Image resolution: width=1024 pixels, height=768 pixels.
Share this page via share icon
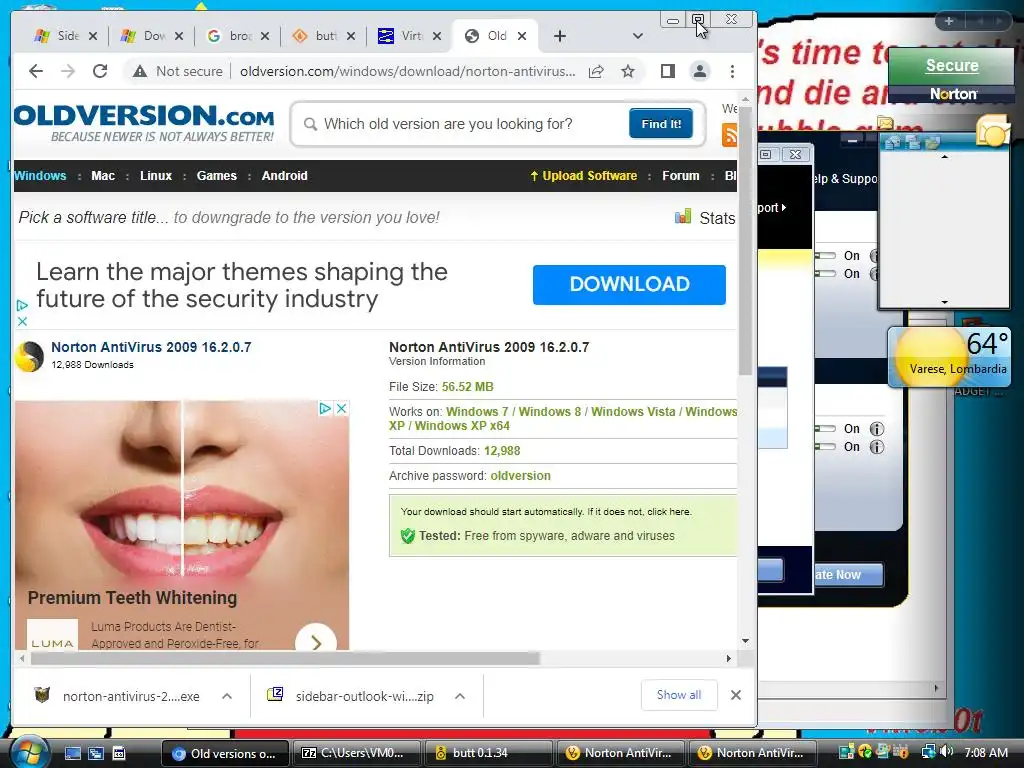[596, 71]
